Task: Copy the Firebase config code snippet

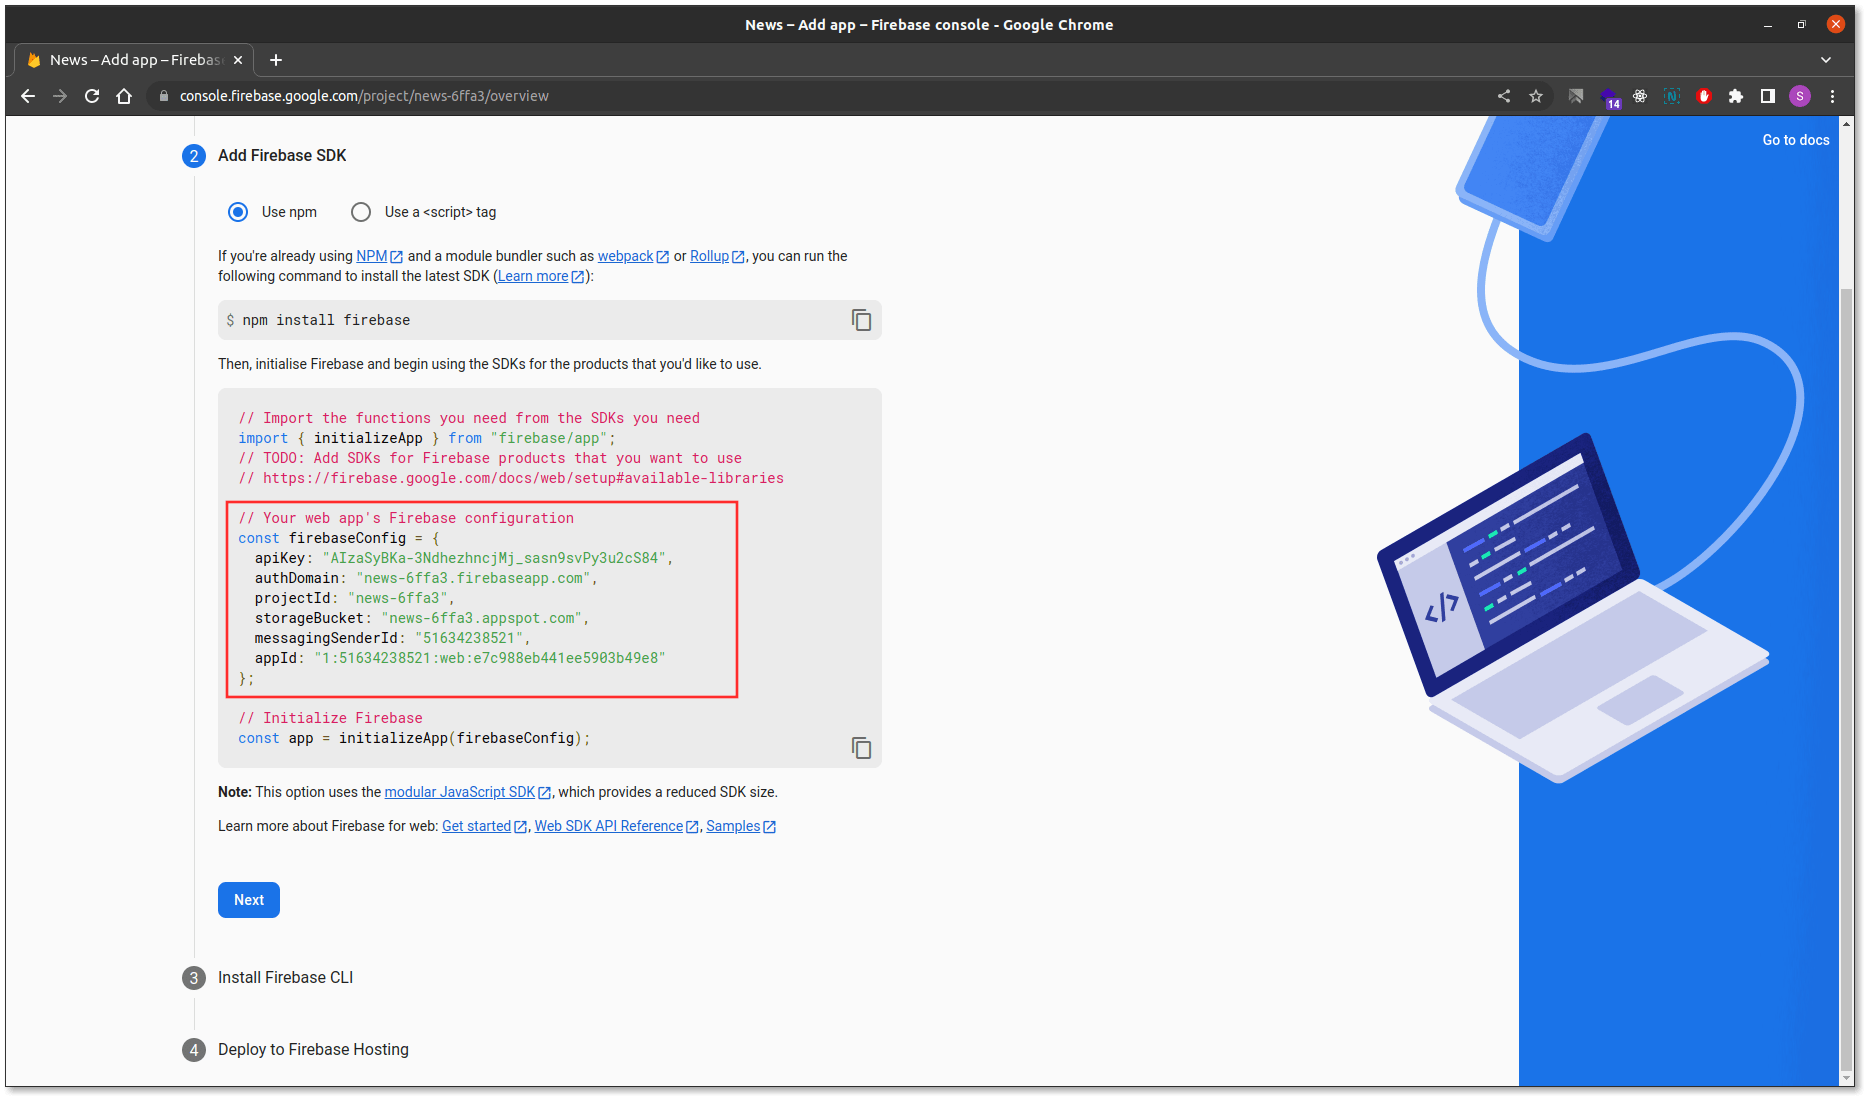Action: pyautogui.click(x=861, y=748)
